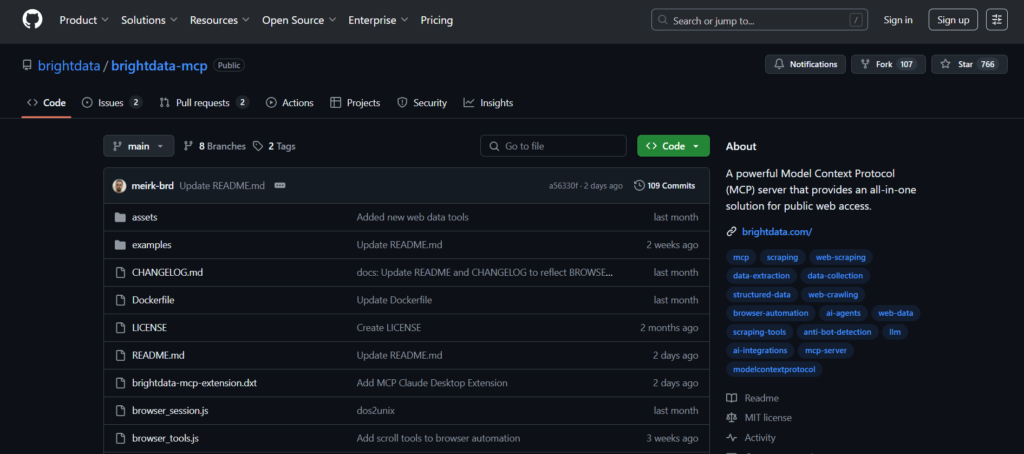1024x454 pixels.
Task: Open the brightdata.com/ website link
Action: tap(777, 231)
